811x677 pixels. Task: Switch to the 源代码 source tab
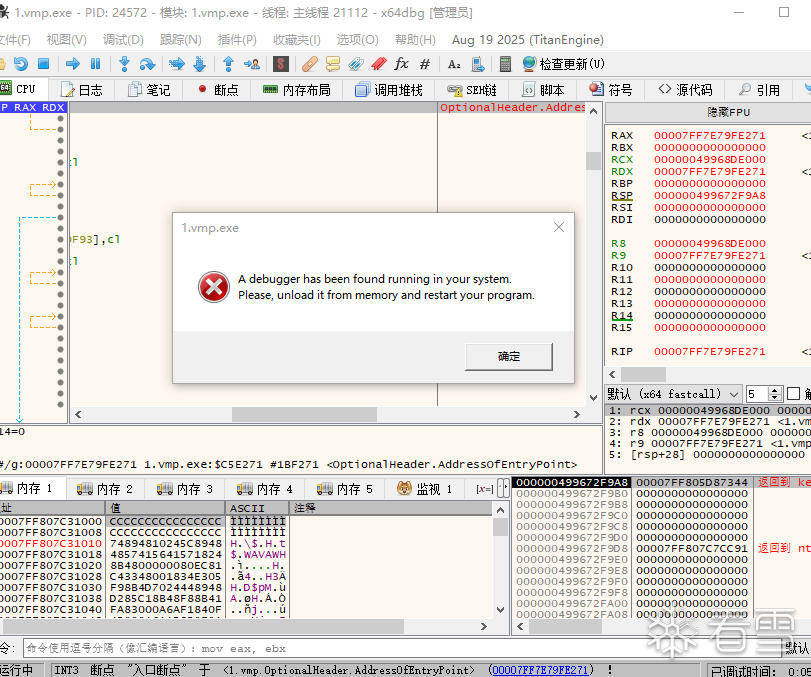(685, 90)
